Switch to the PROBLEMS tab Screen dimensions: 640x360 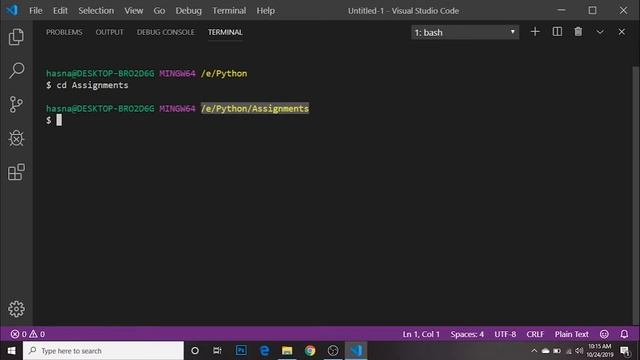(x=64, y=32)
